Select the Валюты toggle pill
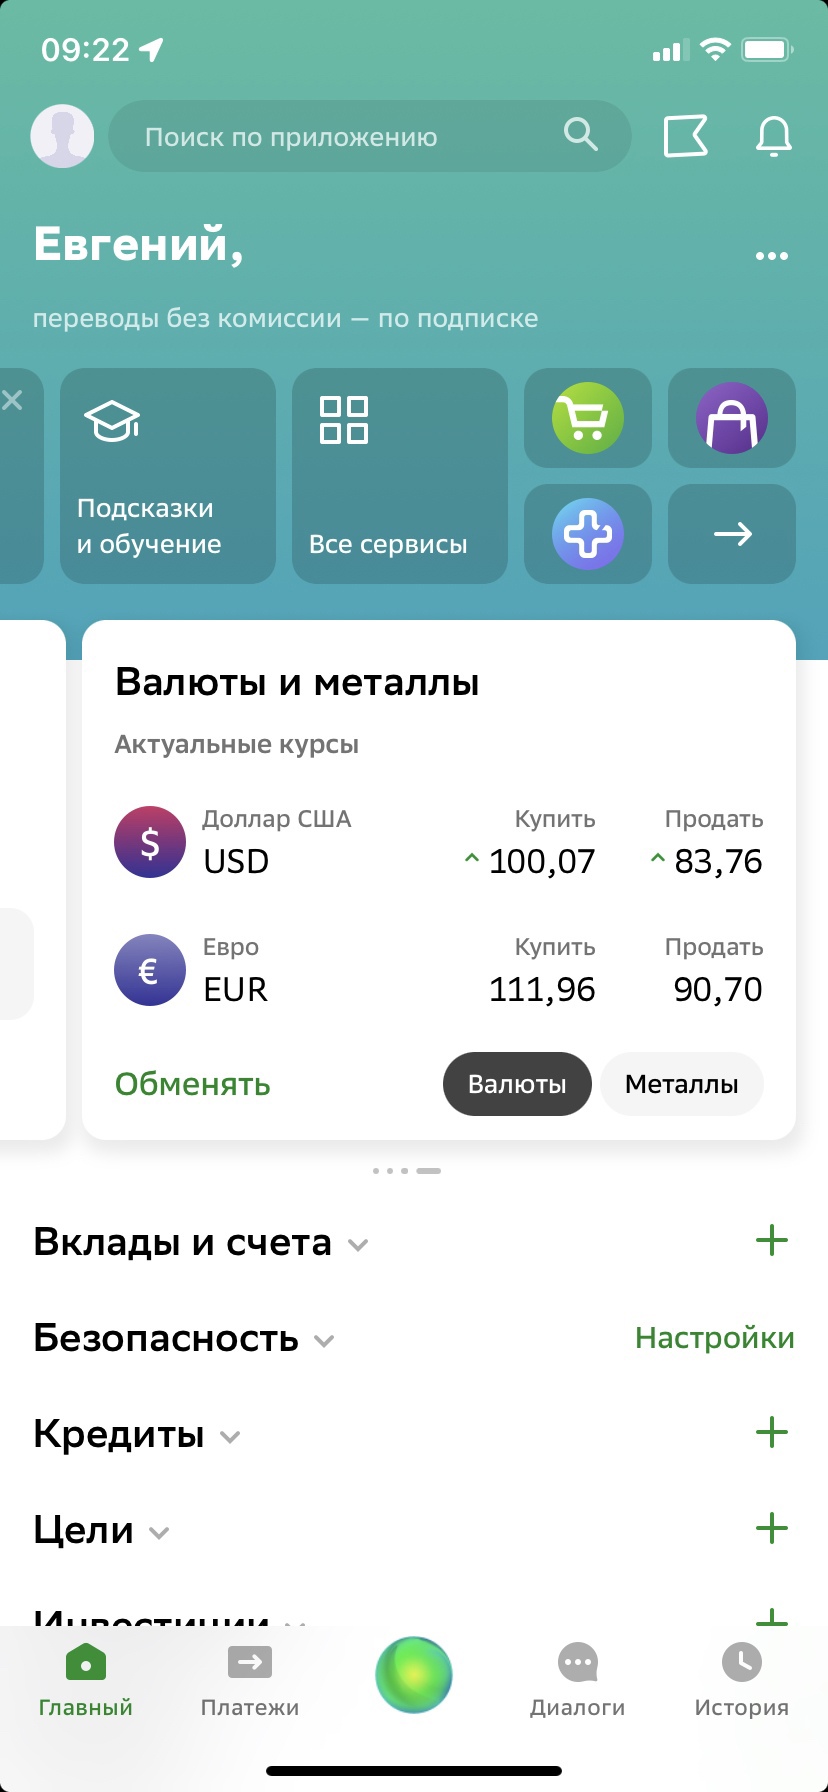Image resolution: width=828 pixels, height=1792 pixels. tap(517, 1084)
